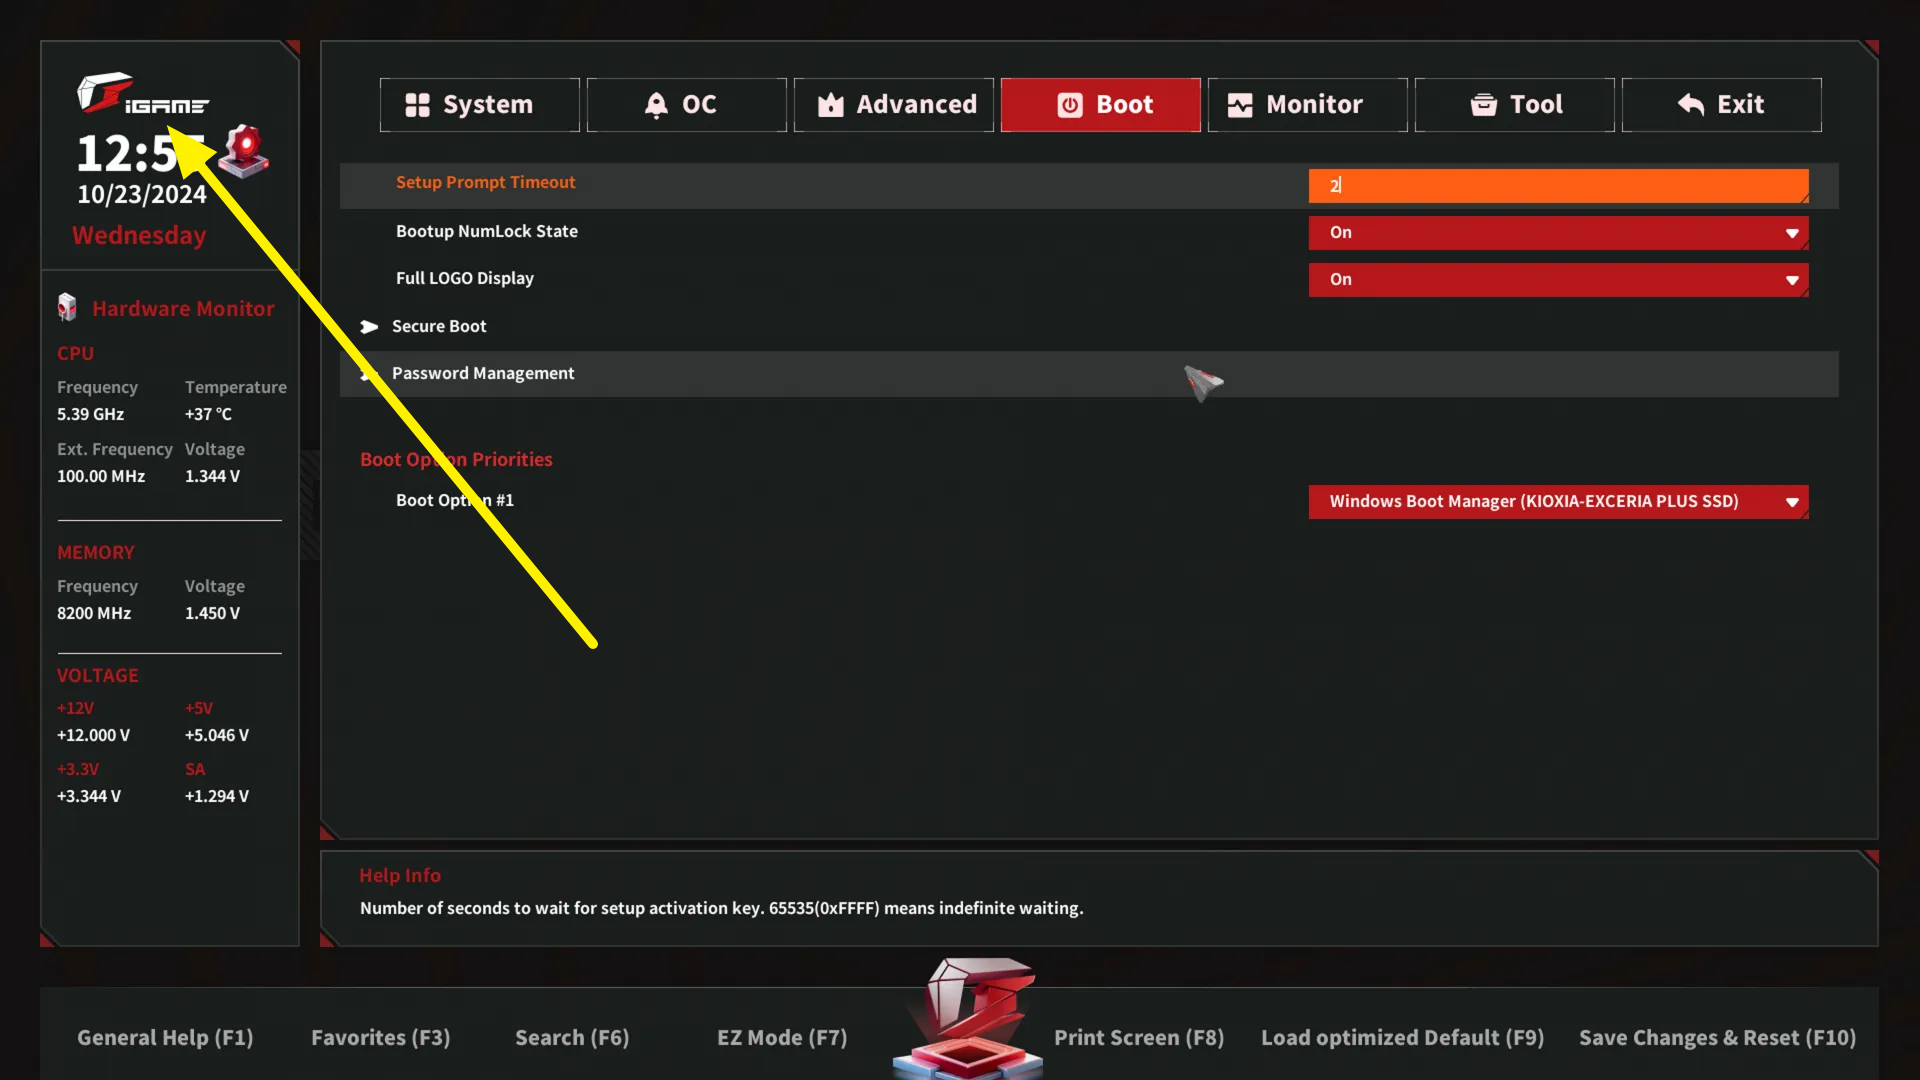Click the Setup Prompt Timeout input field
This screenshot has height=1080, width=1920.
click(x=1558, y=186)
